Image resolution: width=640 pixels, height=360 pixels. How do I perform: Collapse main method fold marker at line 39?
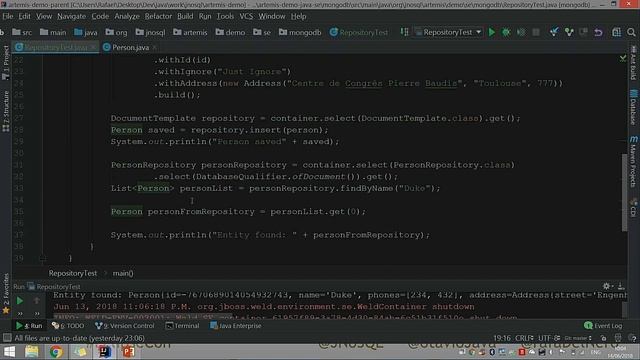[42, 258]
